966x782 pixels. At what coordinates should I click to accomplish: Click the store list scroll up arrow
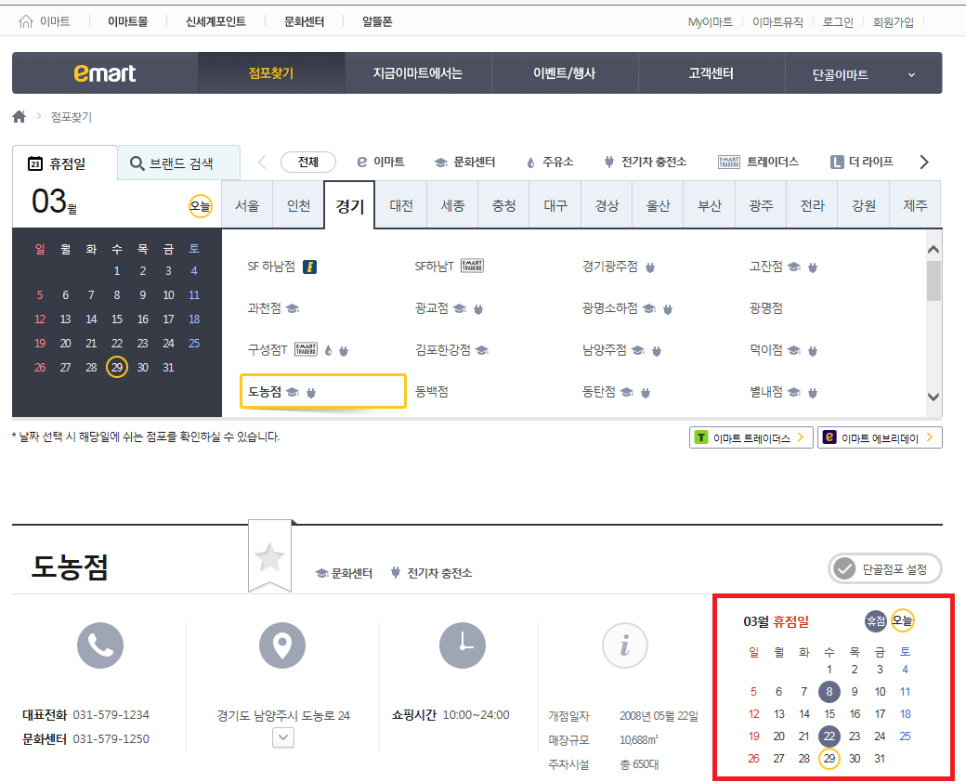(x=933, y=250)
